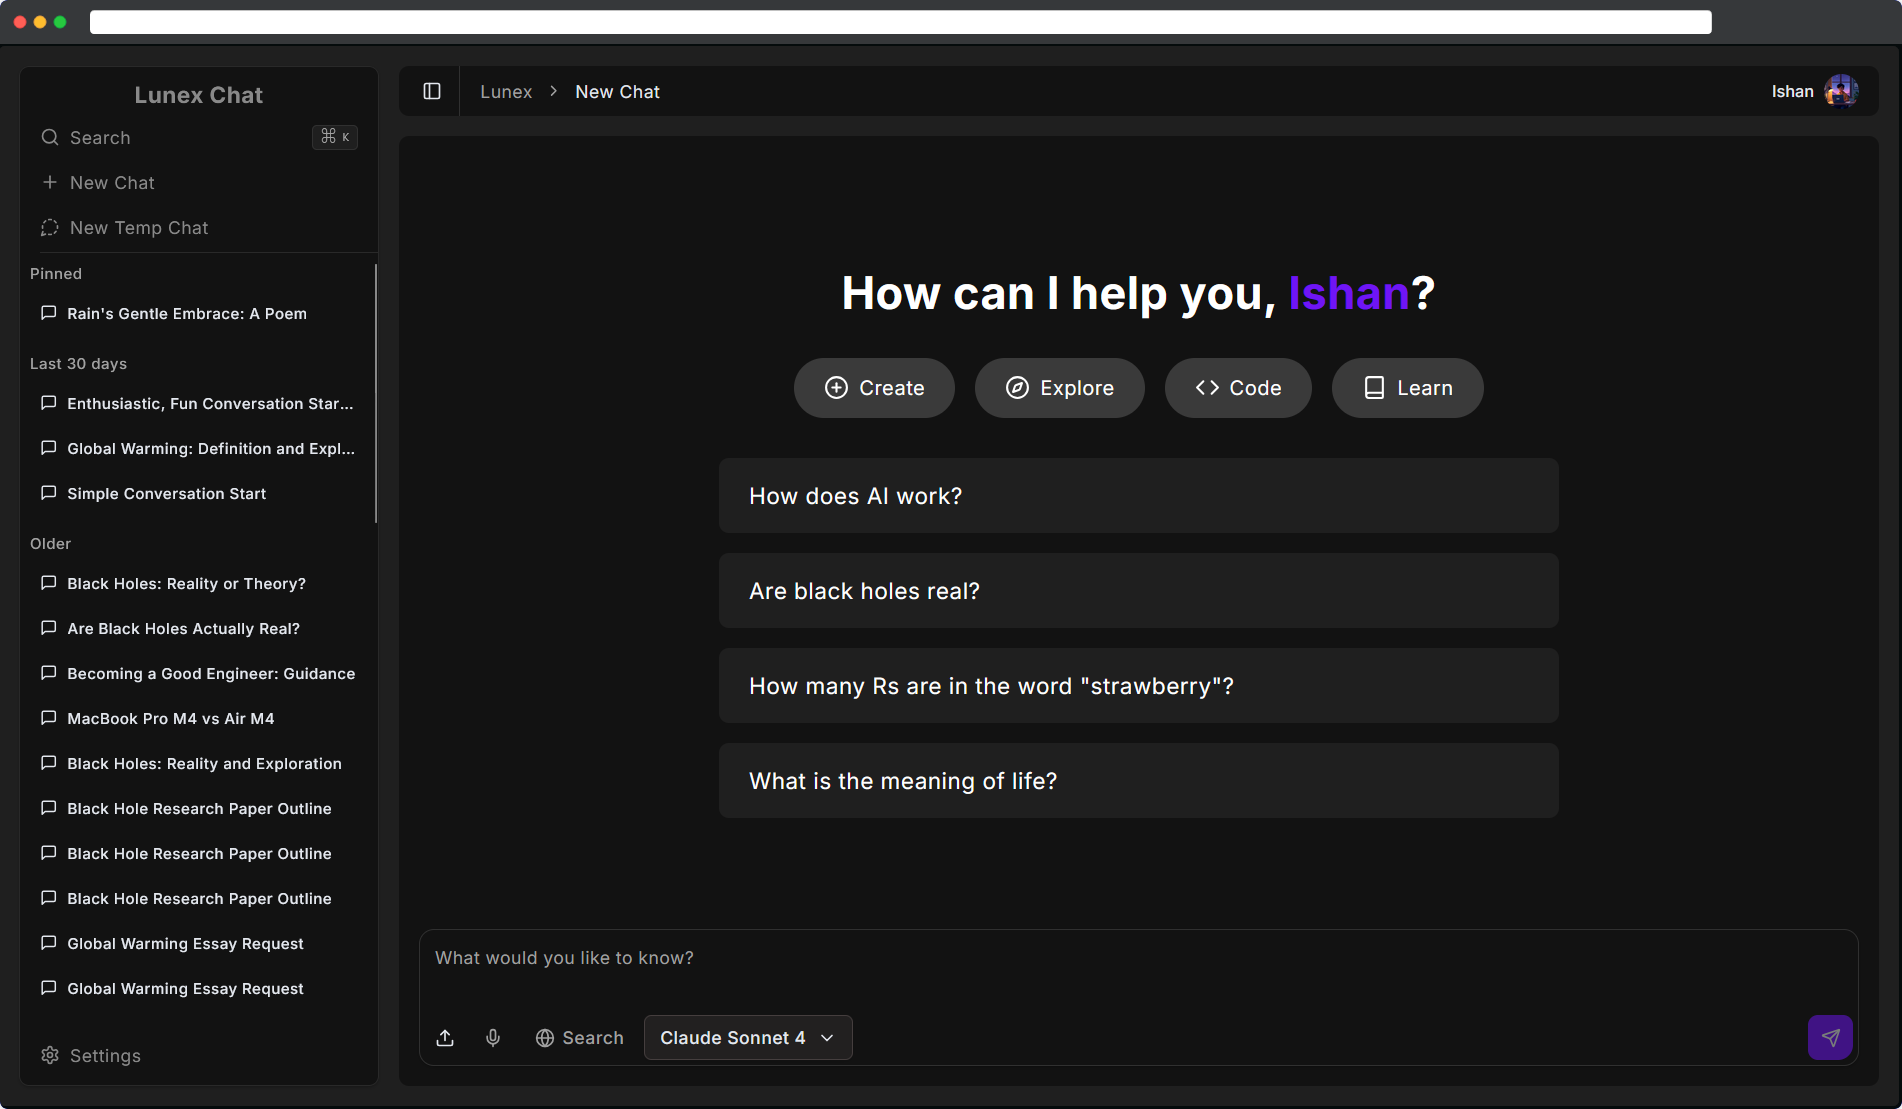This screenshot has width=1902, height=1109.
Task: Switch to the Code category
Action: click(1237, 388)
